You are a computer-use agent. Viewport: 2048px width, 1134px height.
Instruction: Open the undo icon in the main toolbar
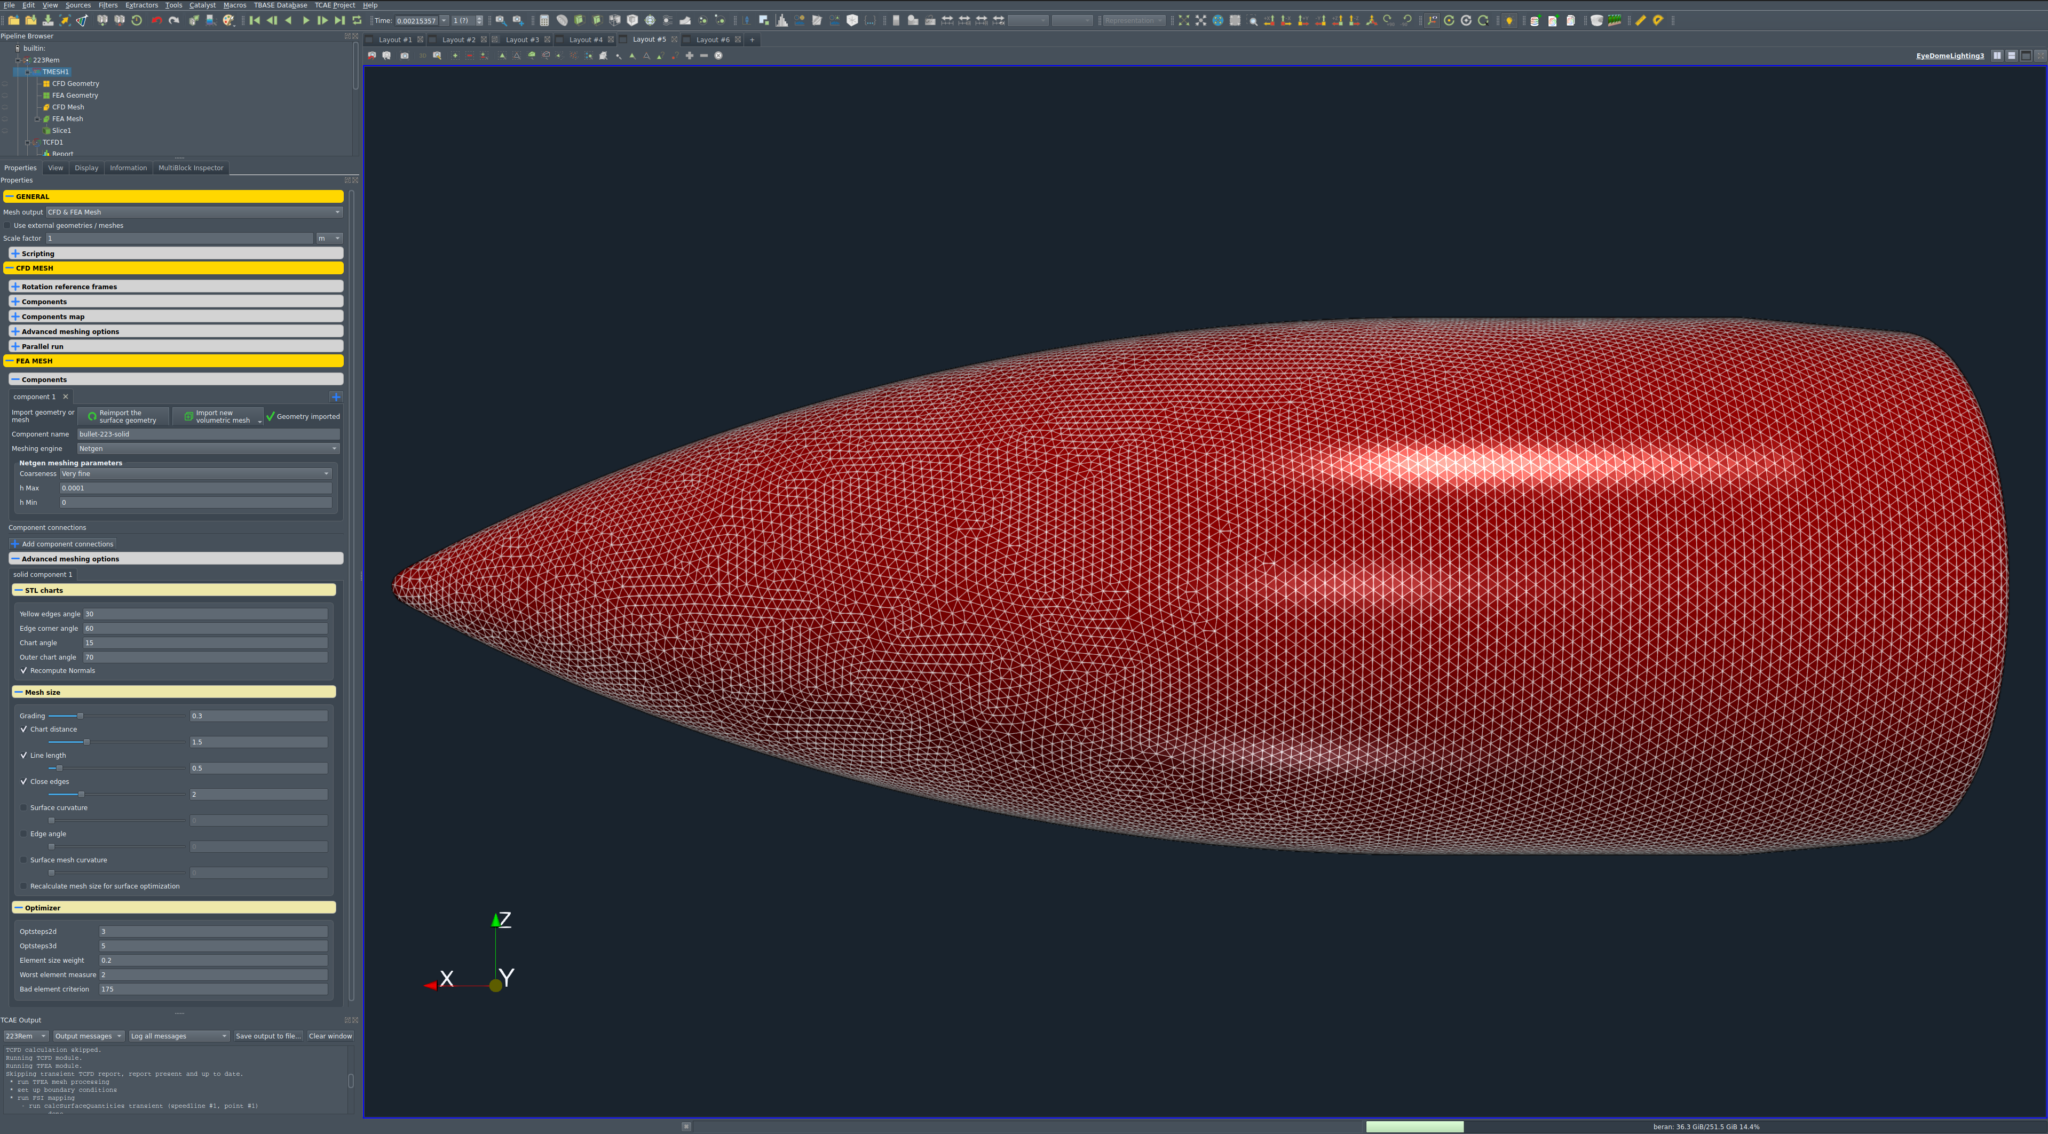tap(156, 20)
